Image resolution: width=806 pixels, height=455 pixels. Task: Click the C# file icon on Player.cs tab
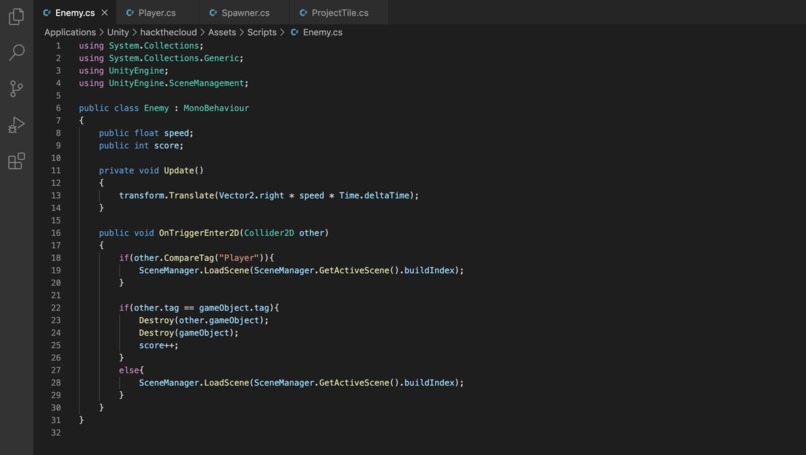click(130, 12)
